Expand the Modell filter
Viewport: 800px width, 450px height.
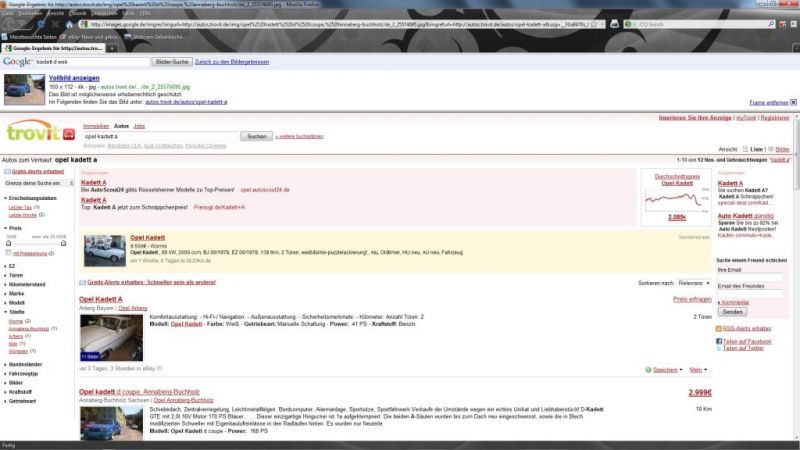click(15, 303)
